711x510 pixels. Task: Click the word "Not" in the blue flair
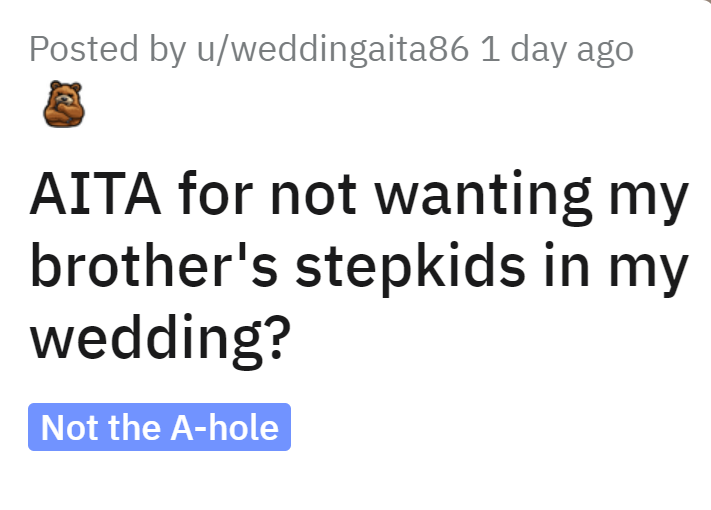[69, 427]
